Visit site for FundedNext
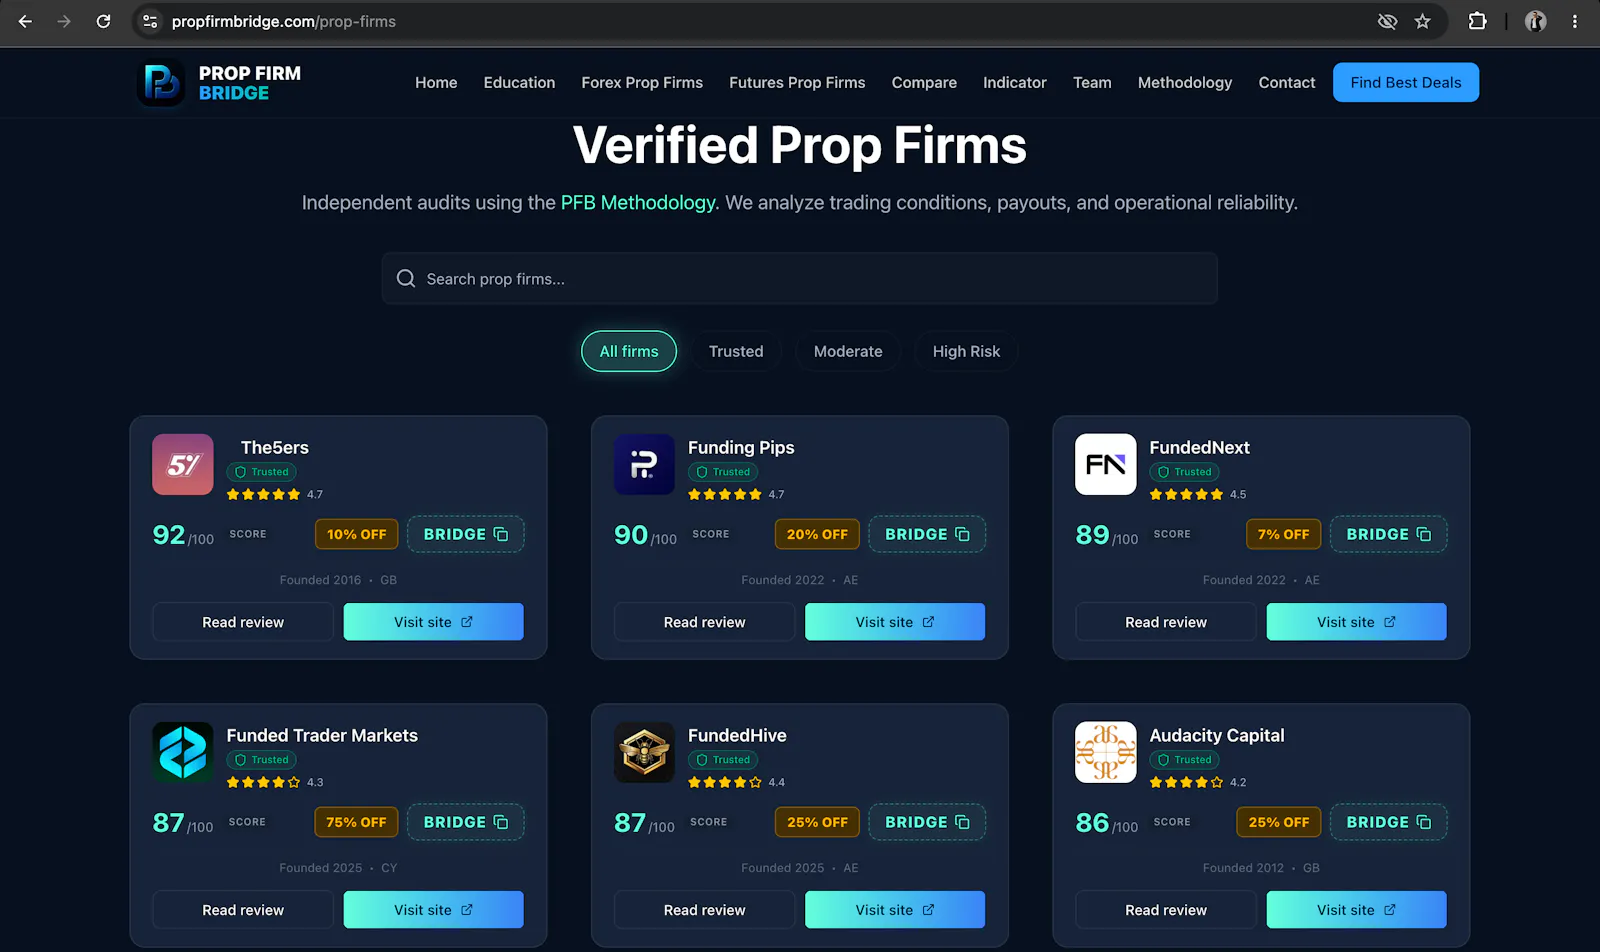Viewport: 1600px width, 952px height. click(x=1357, y=622)
